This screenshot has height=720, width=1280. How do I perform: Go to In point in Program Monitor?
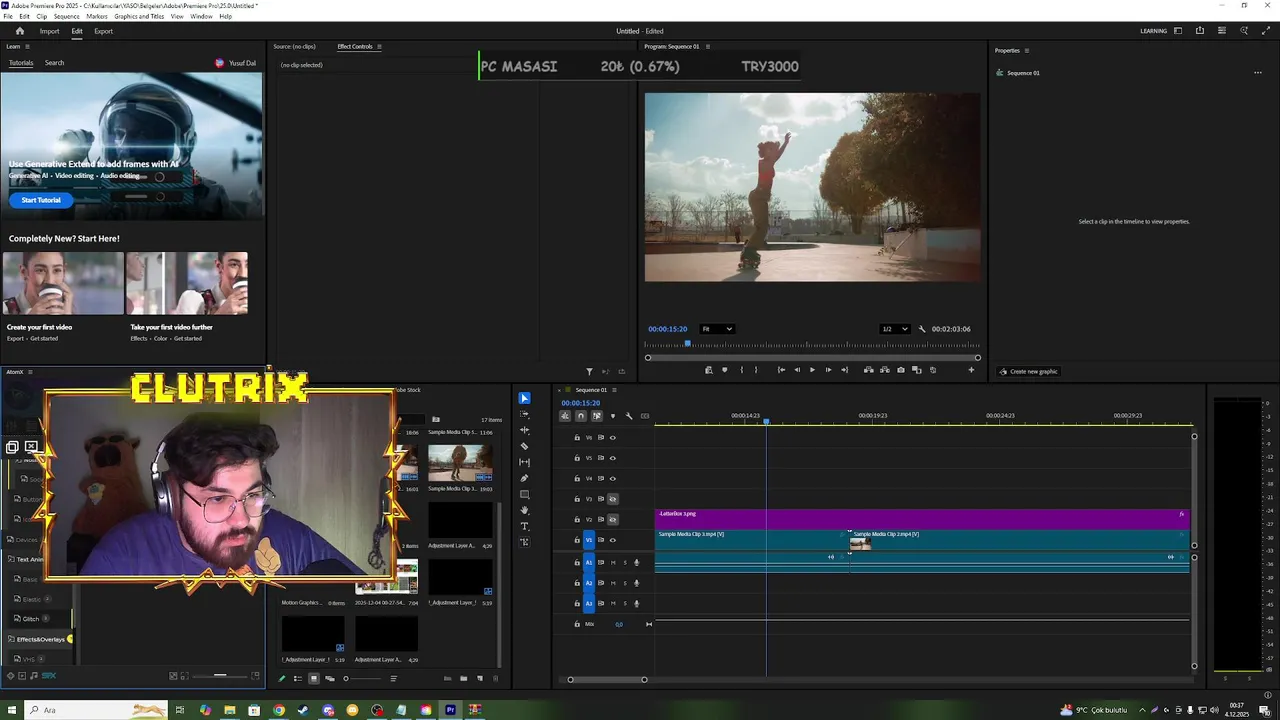point(781,370)
